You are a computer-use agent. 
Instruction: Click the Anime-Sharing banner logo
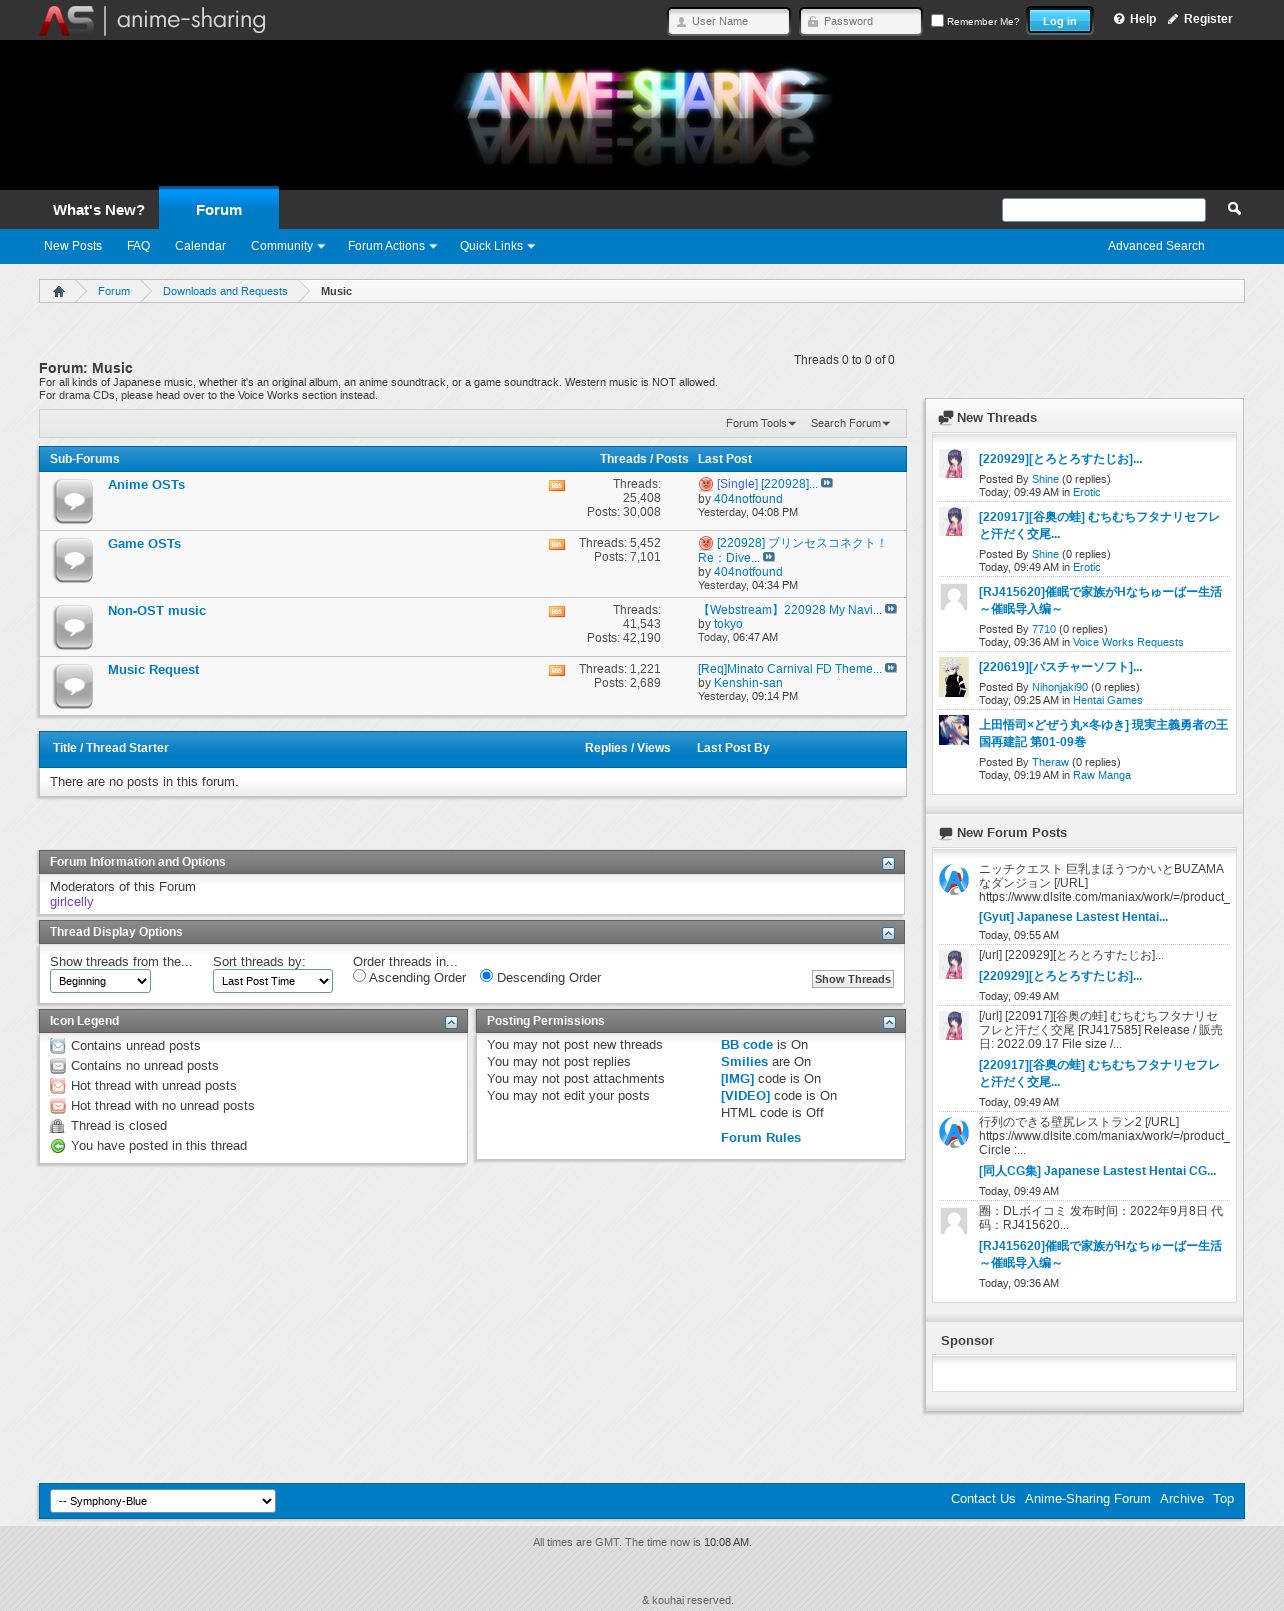pos(642,115)
